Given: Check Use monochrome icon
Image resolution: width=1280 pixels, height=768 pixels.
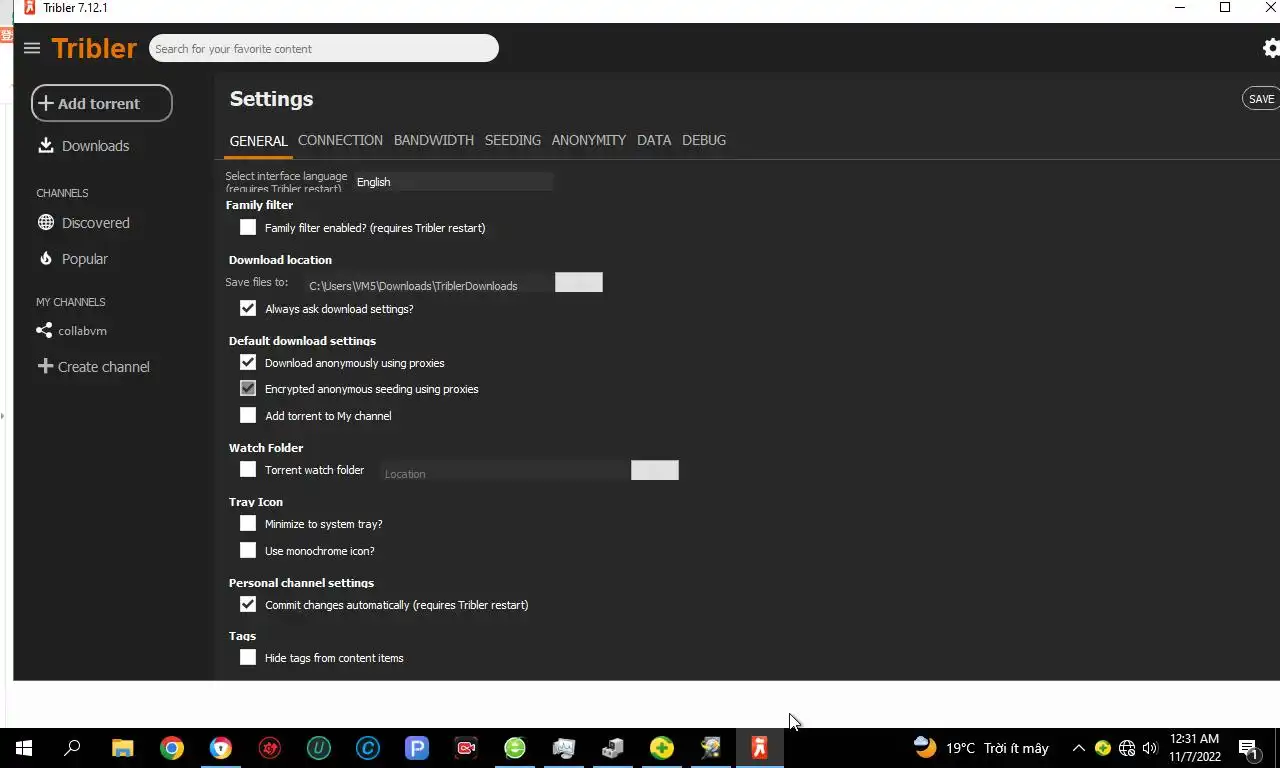Looking at the screenshot, I should [x=248, y=551].
